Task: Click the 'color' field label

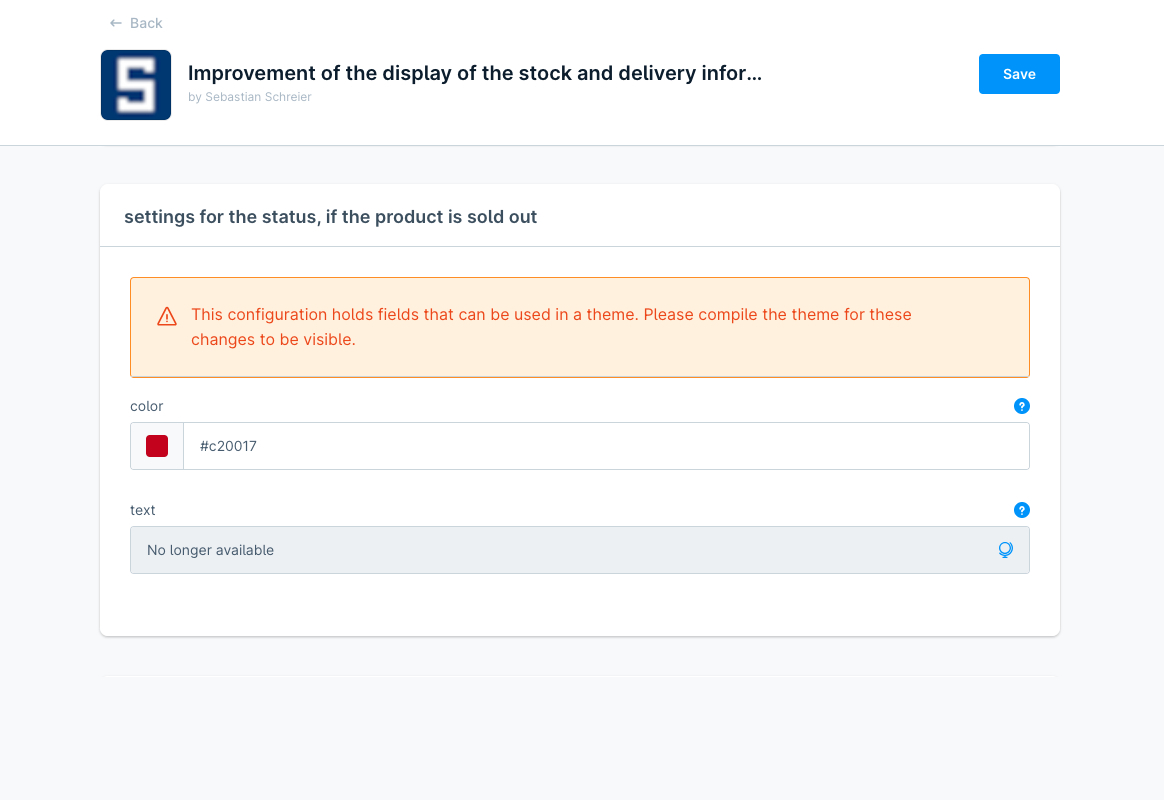Action: (x=147, y=406)
